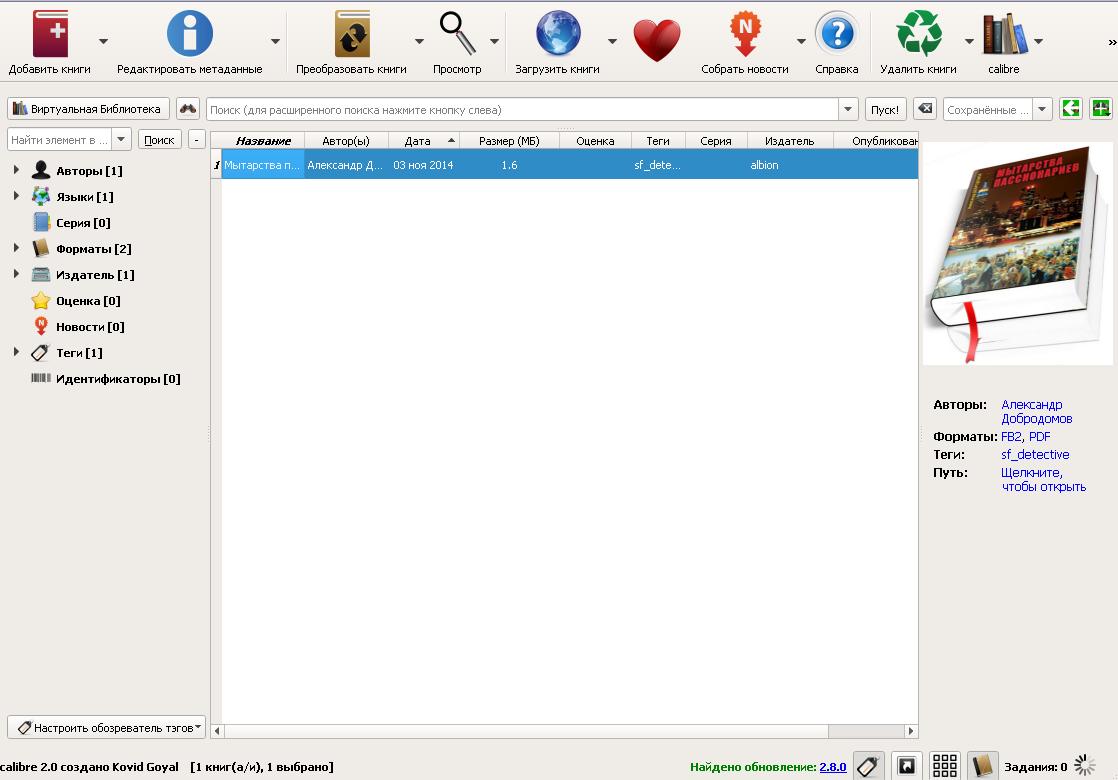Screen dimensions: 1118x780
Task: Toggle the cover grid view button
Action: (945, 766)
